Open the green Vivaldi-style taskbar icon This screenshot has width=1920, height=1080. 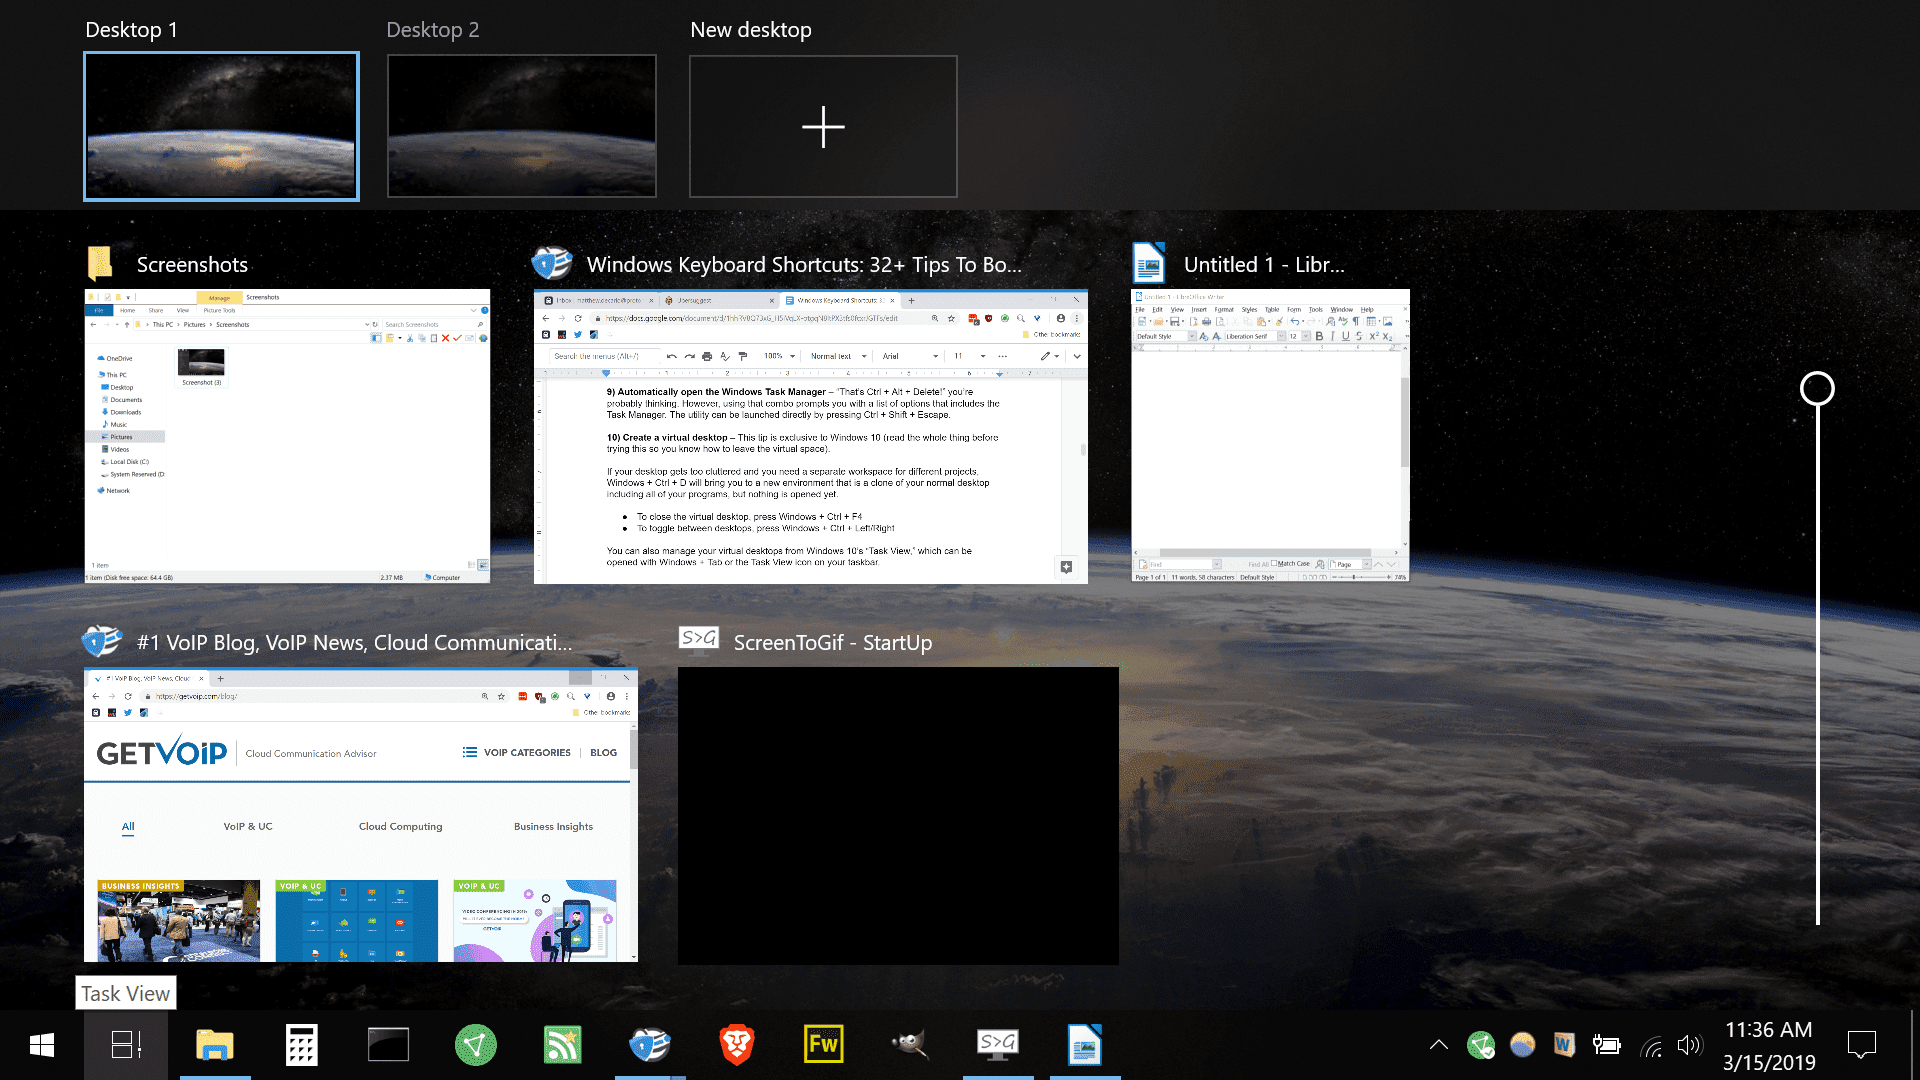(475, 1045)
